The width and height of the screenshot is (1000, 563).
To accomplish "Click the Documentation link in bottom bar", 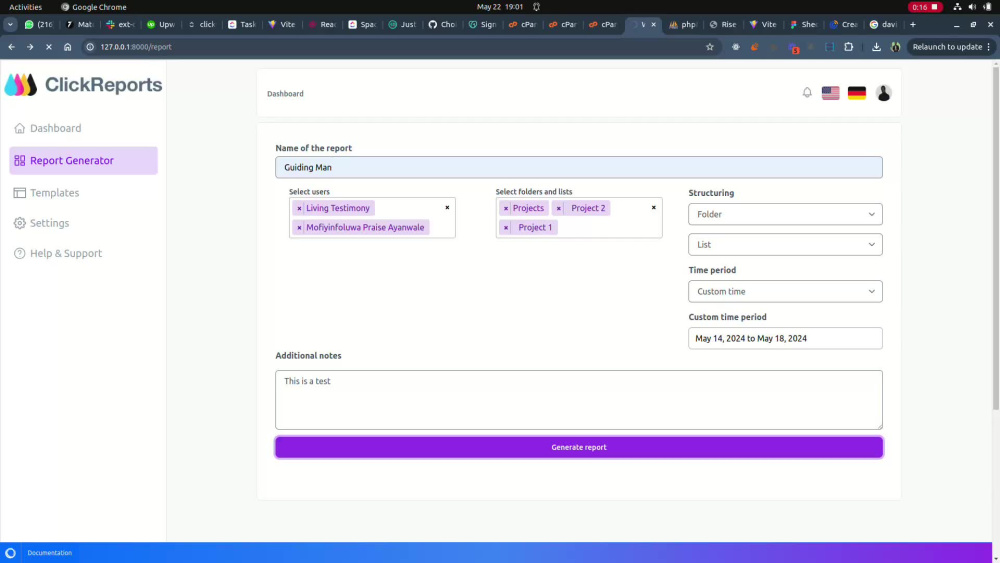I will pyautogui.click(x=50, y=553).
